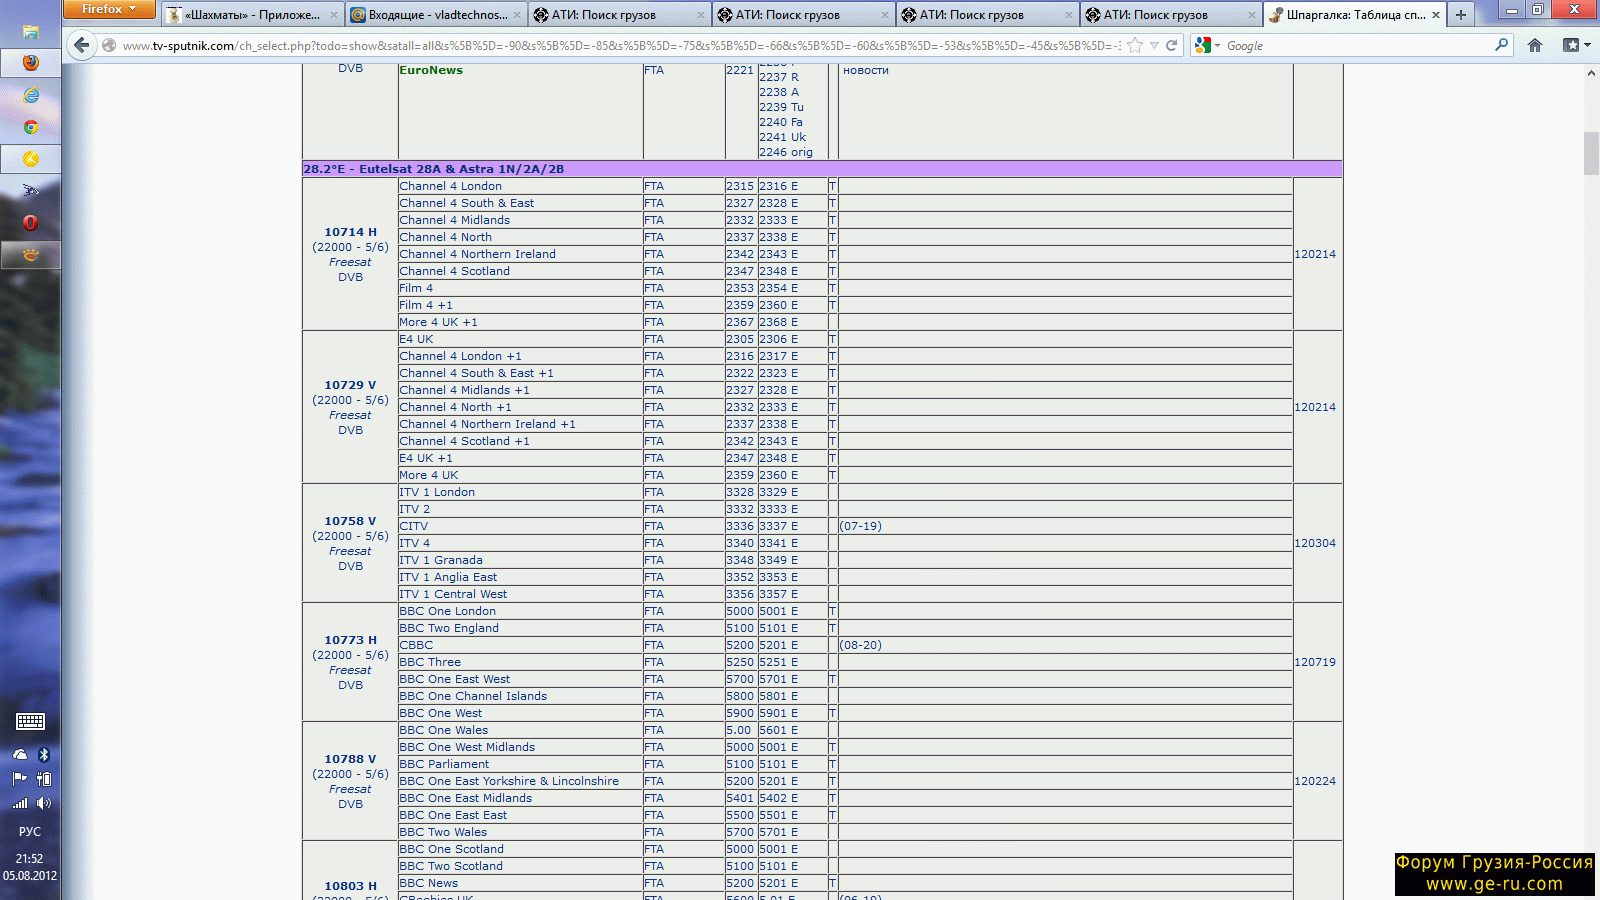This screenshot has width=1600, height=900.
Task: Select the Шпаргалка: Таблица tab
Action: [x=1355, y=15]
